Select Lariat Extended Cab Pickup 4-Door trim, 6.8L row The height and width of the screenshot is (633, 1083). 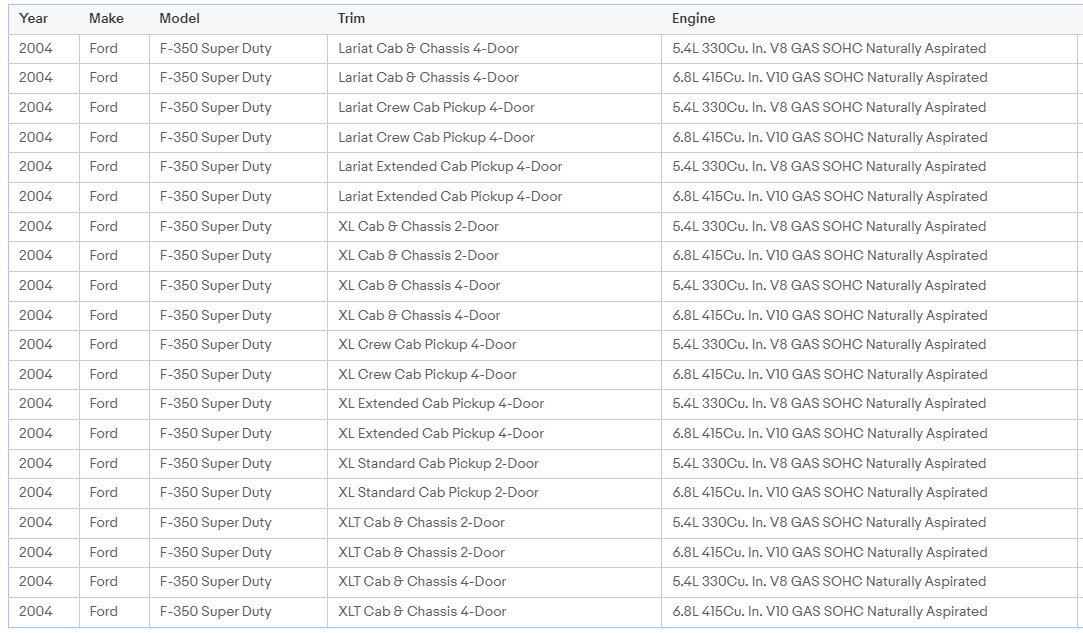(x=450, y=196)
